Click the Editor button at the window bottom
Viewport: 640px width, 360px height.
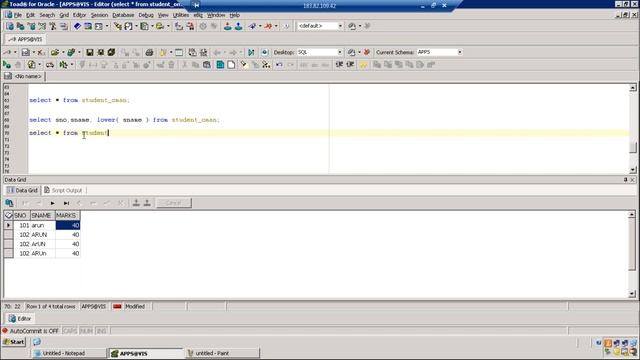[x=20, y=318]
